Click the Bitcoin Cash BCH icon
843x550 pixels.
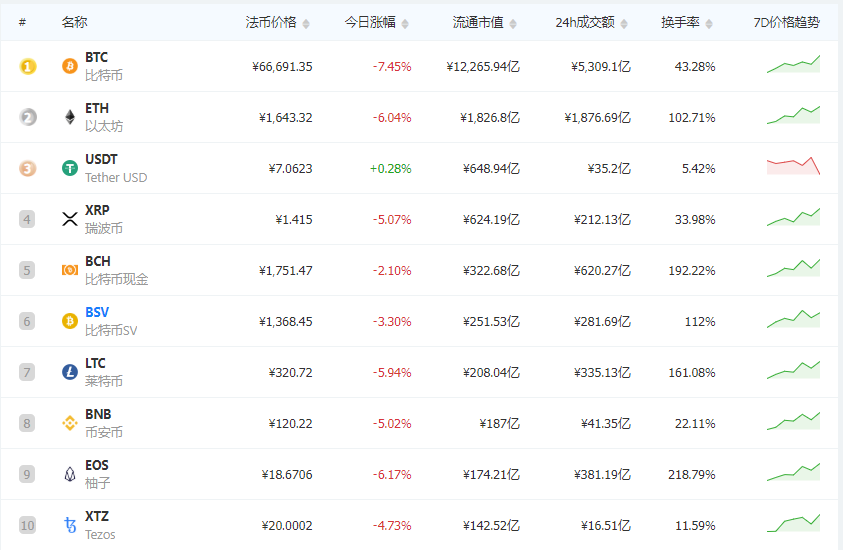[x=70, y=270]
